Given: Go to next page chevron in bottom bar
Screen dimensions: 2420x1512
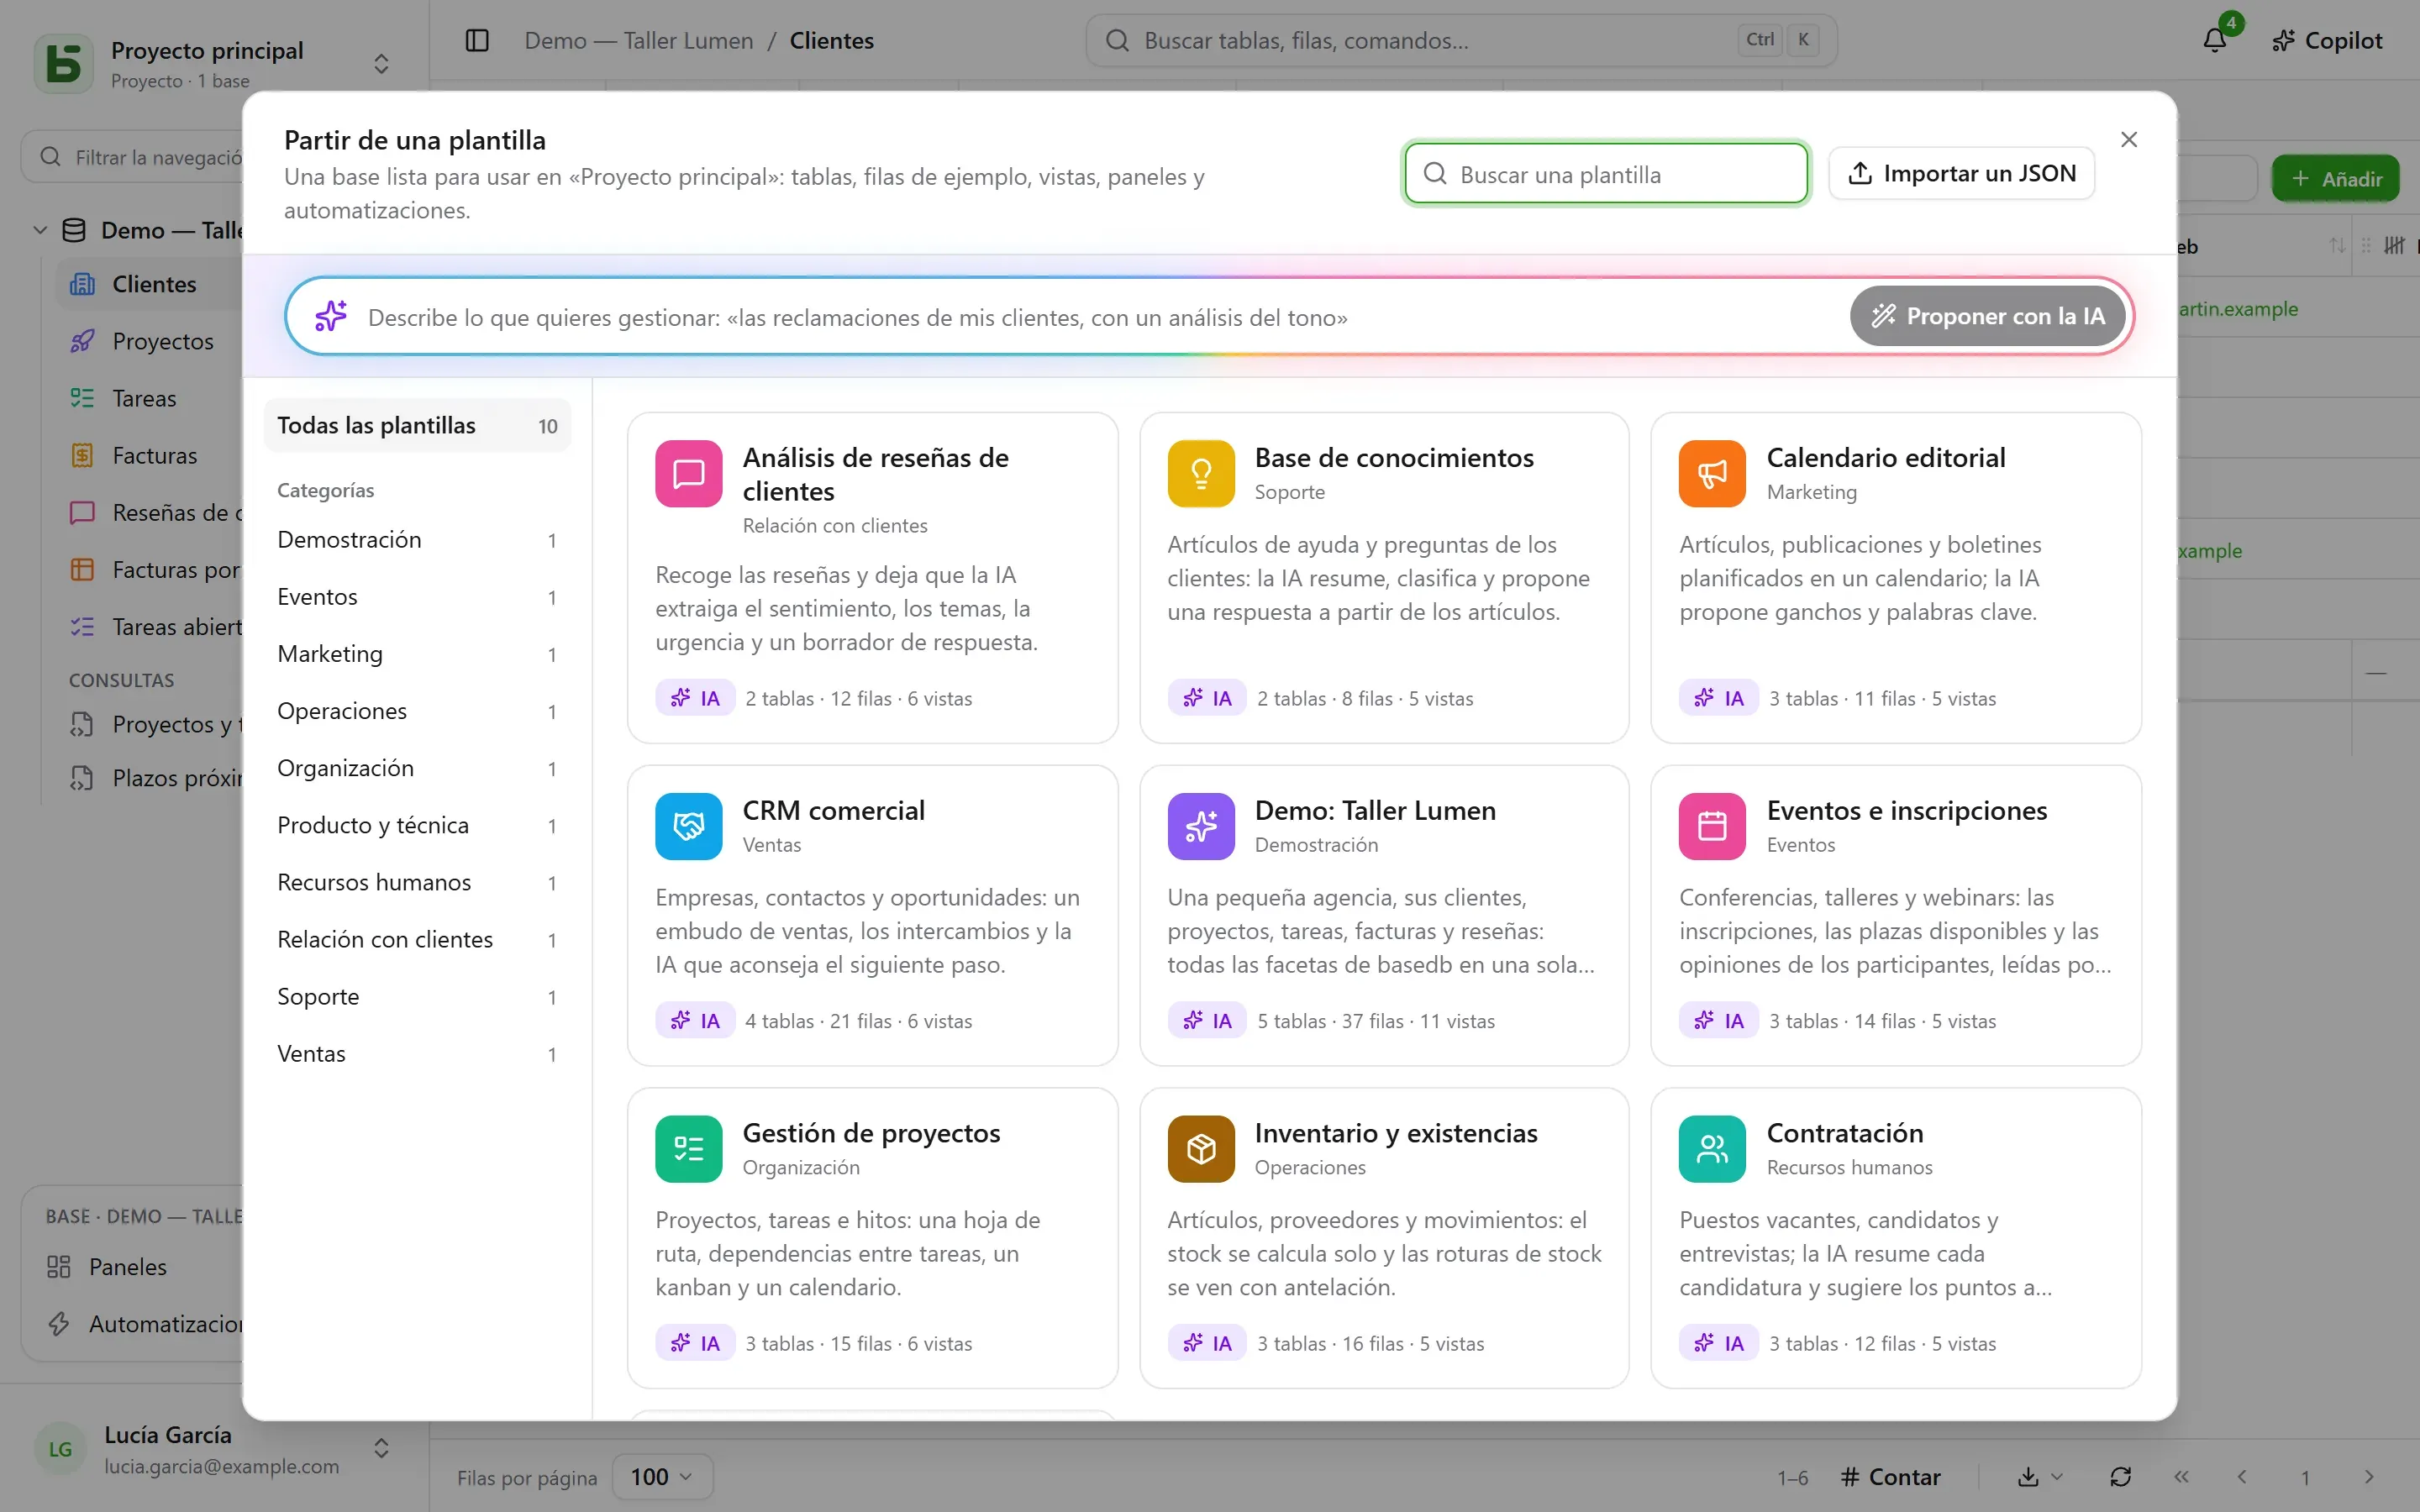Looking at the screenshot, I should pyautogui.click(x=2368, y=1477).
